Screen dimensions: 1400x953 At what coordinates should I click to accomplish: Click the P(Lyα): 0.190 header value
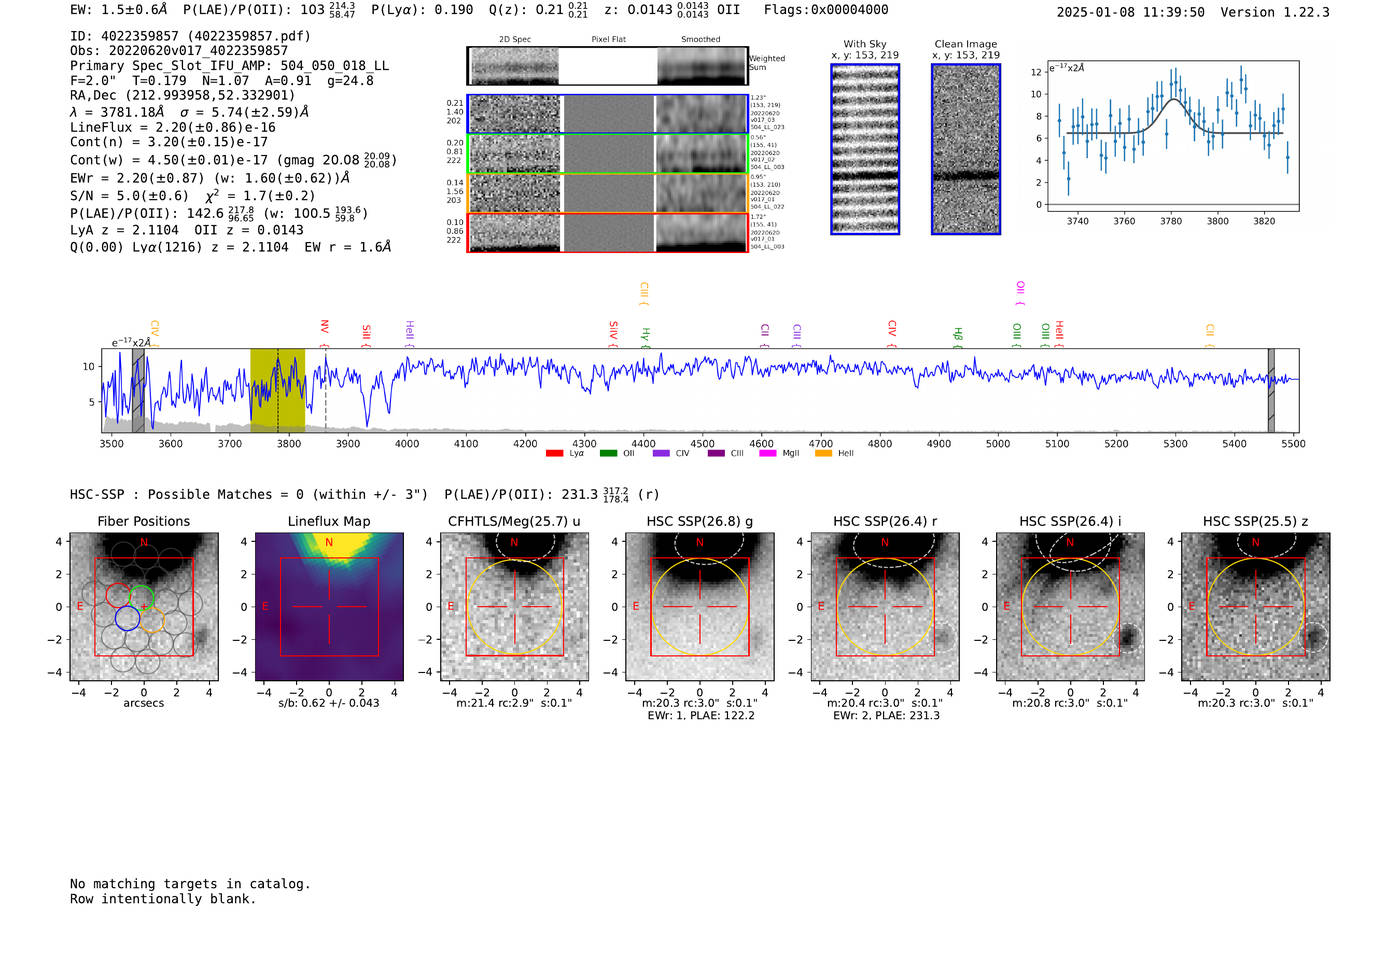pyautogui.click(x=422, y=10)
